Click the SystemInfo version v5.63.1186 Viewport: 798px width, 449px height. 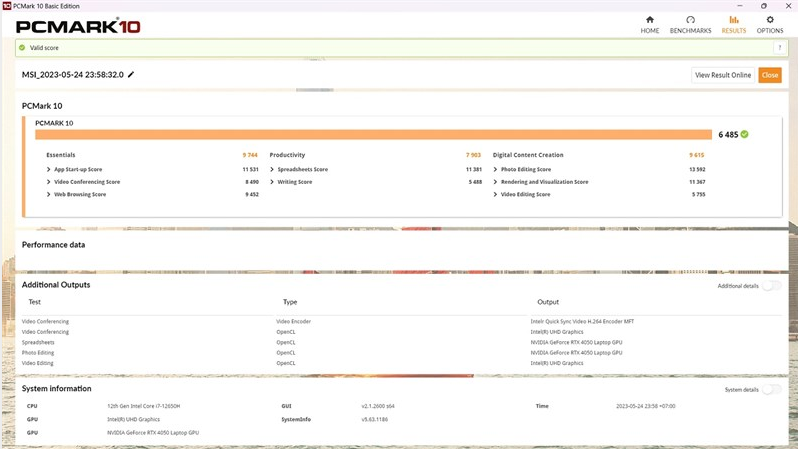(375, 419)
